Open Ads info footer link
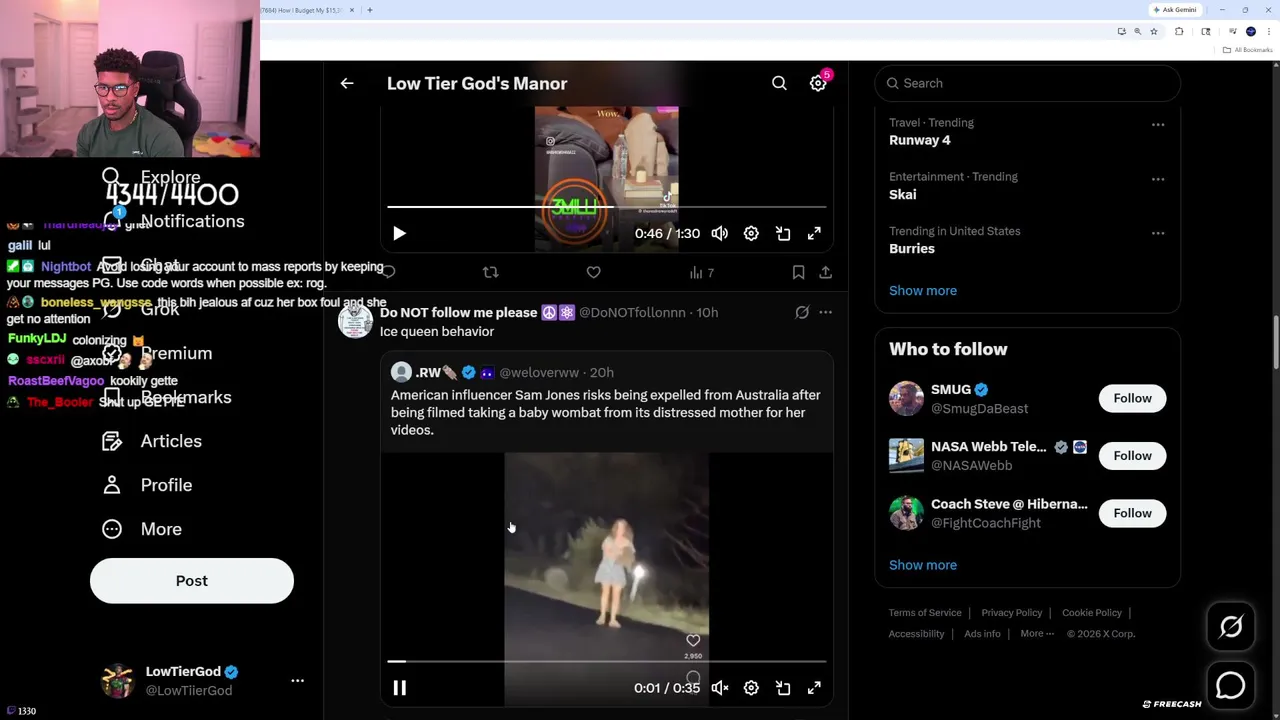Screen dimensions: 1280x720 [982, 633]
